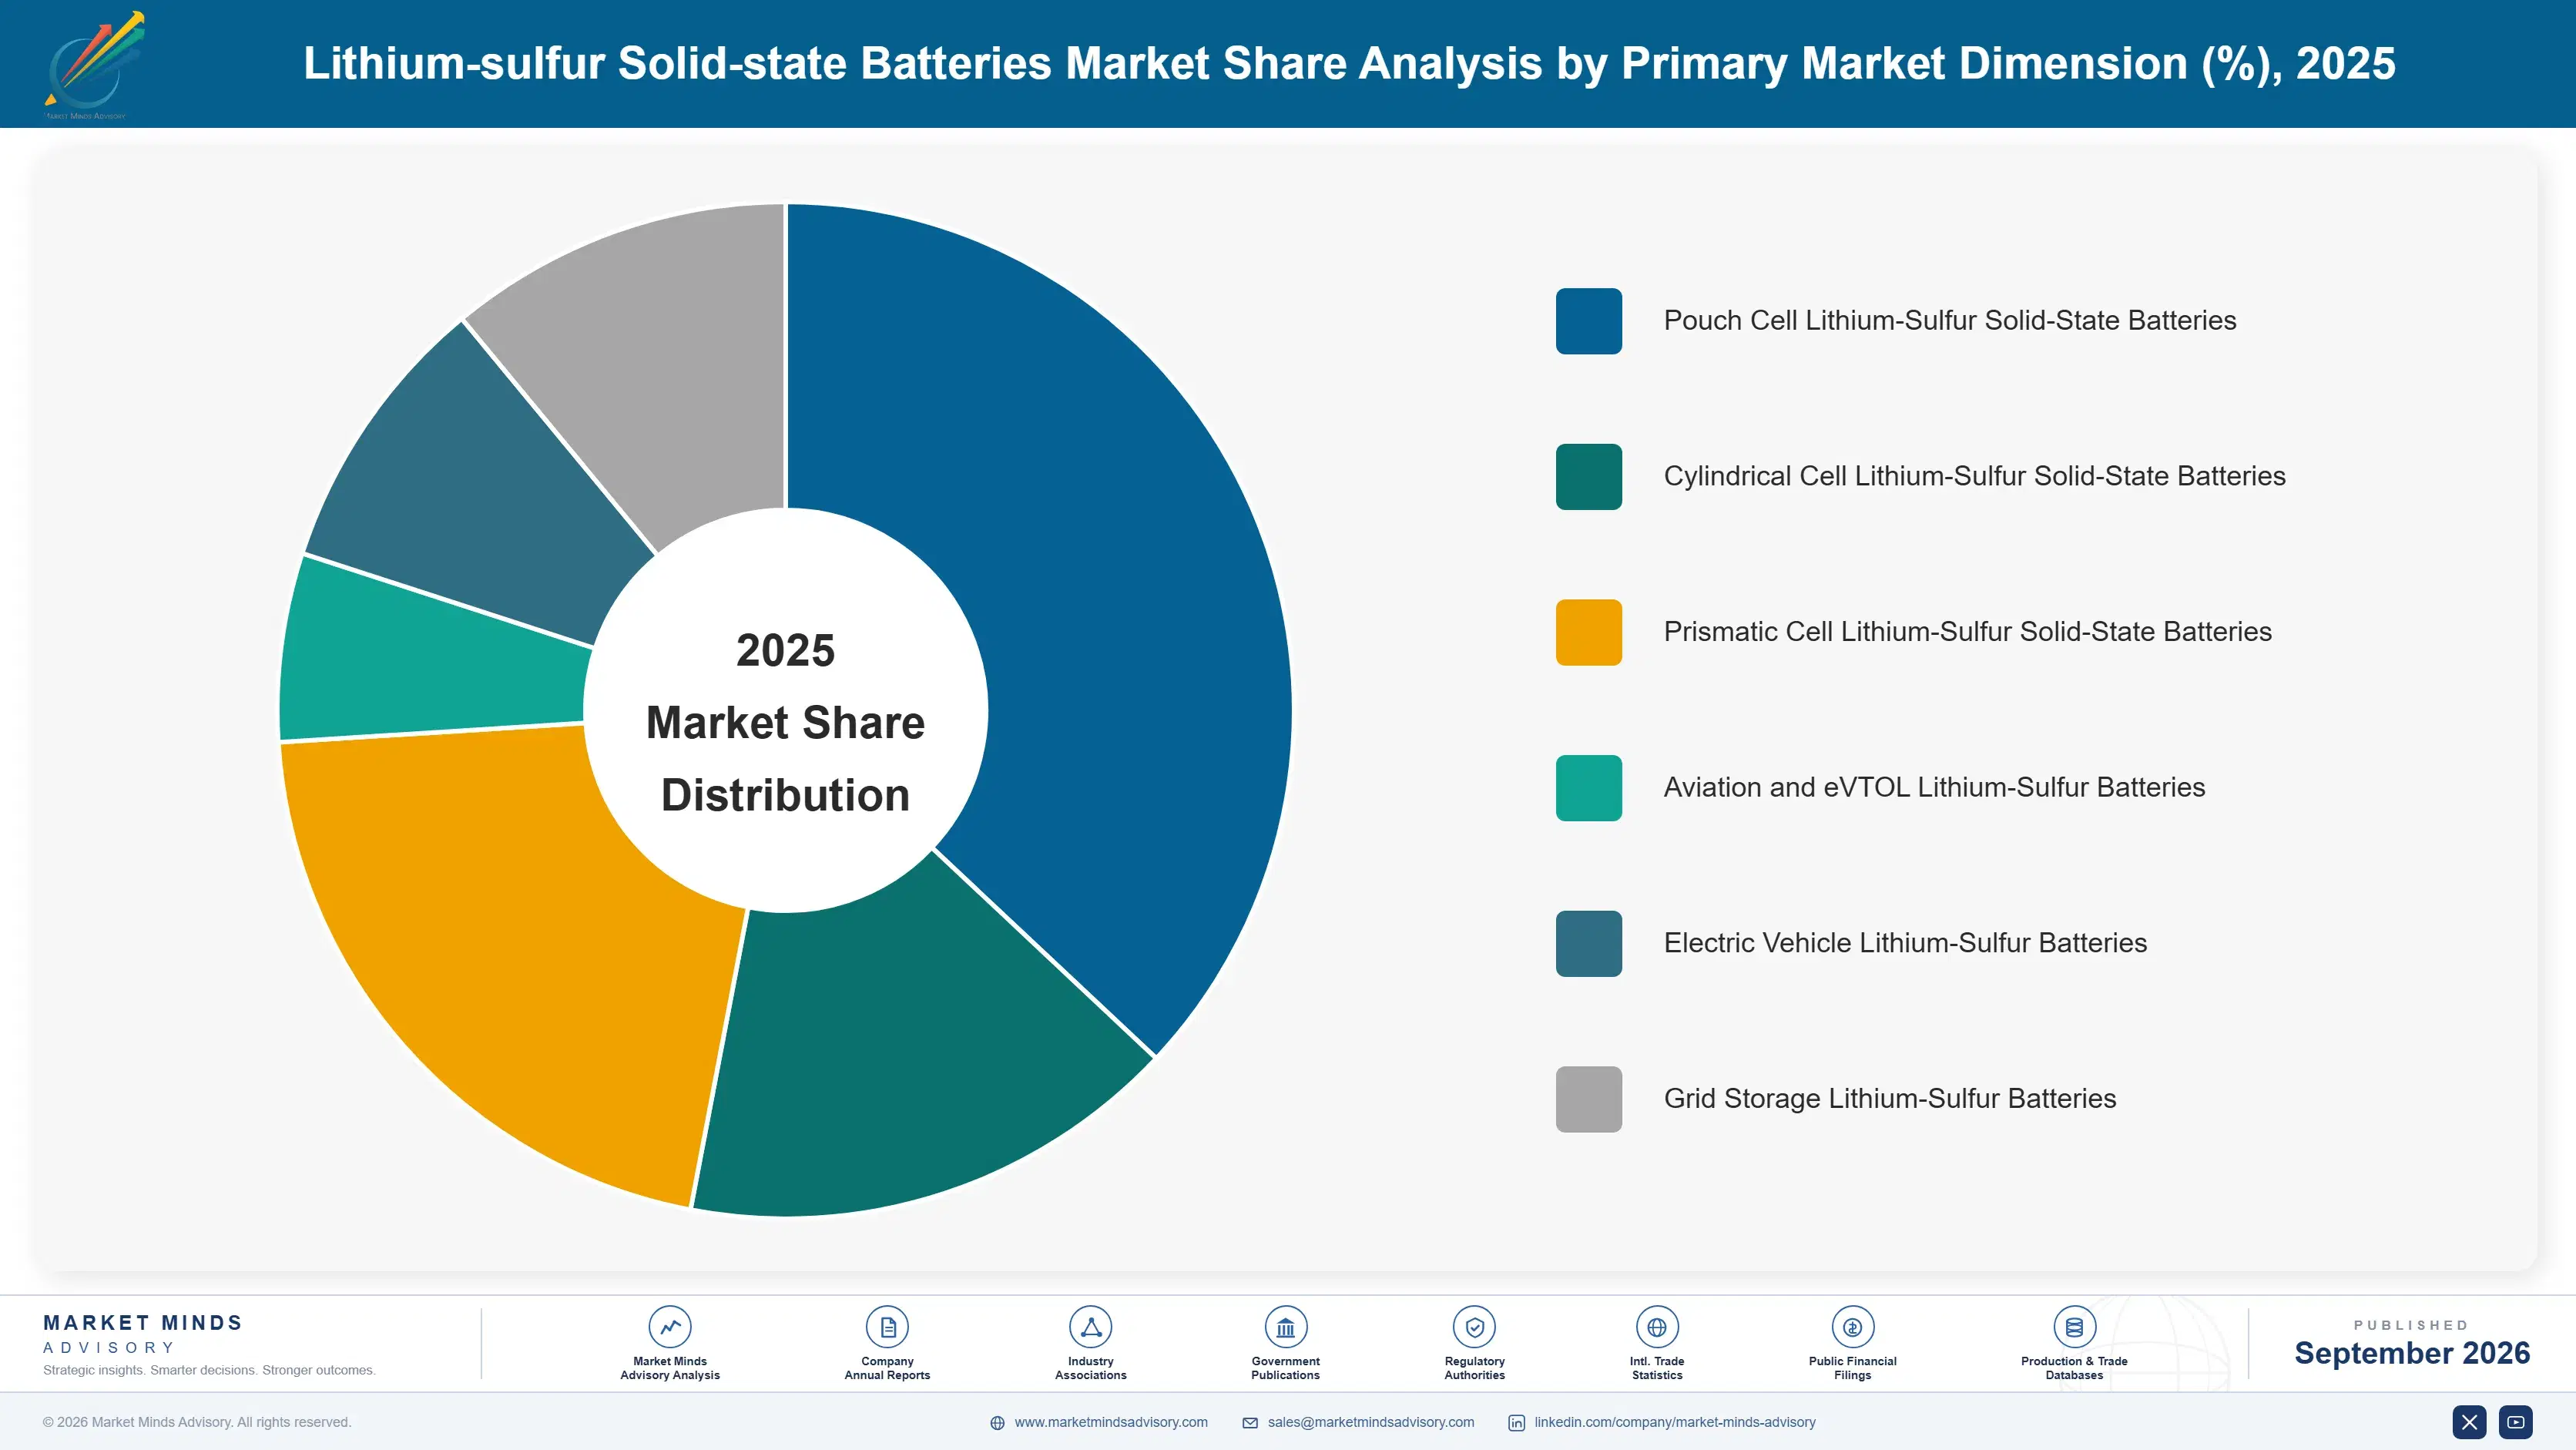Click the Regulatory Authorities shield icon
Screen dimensions: 2576x1450
[x=1474, y=1327]
